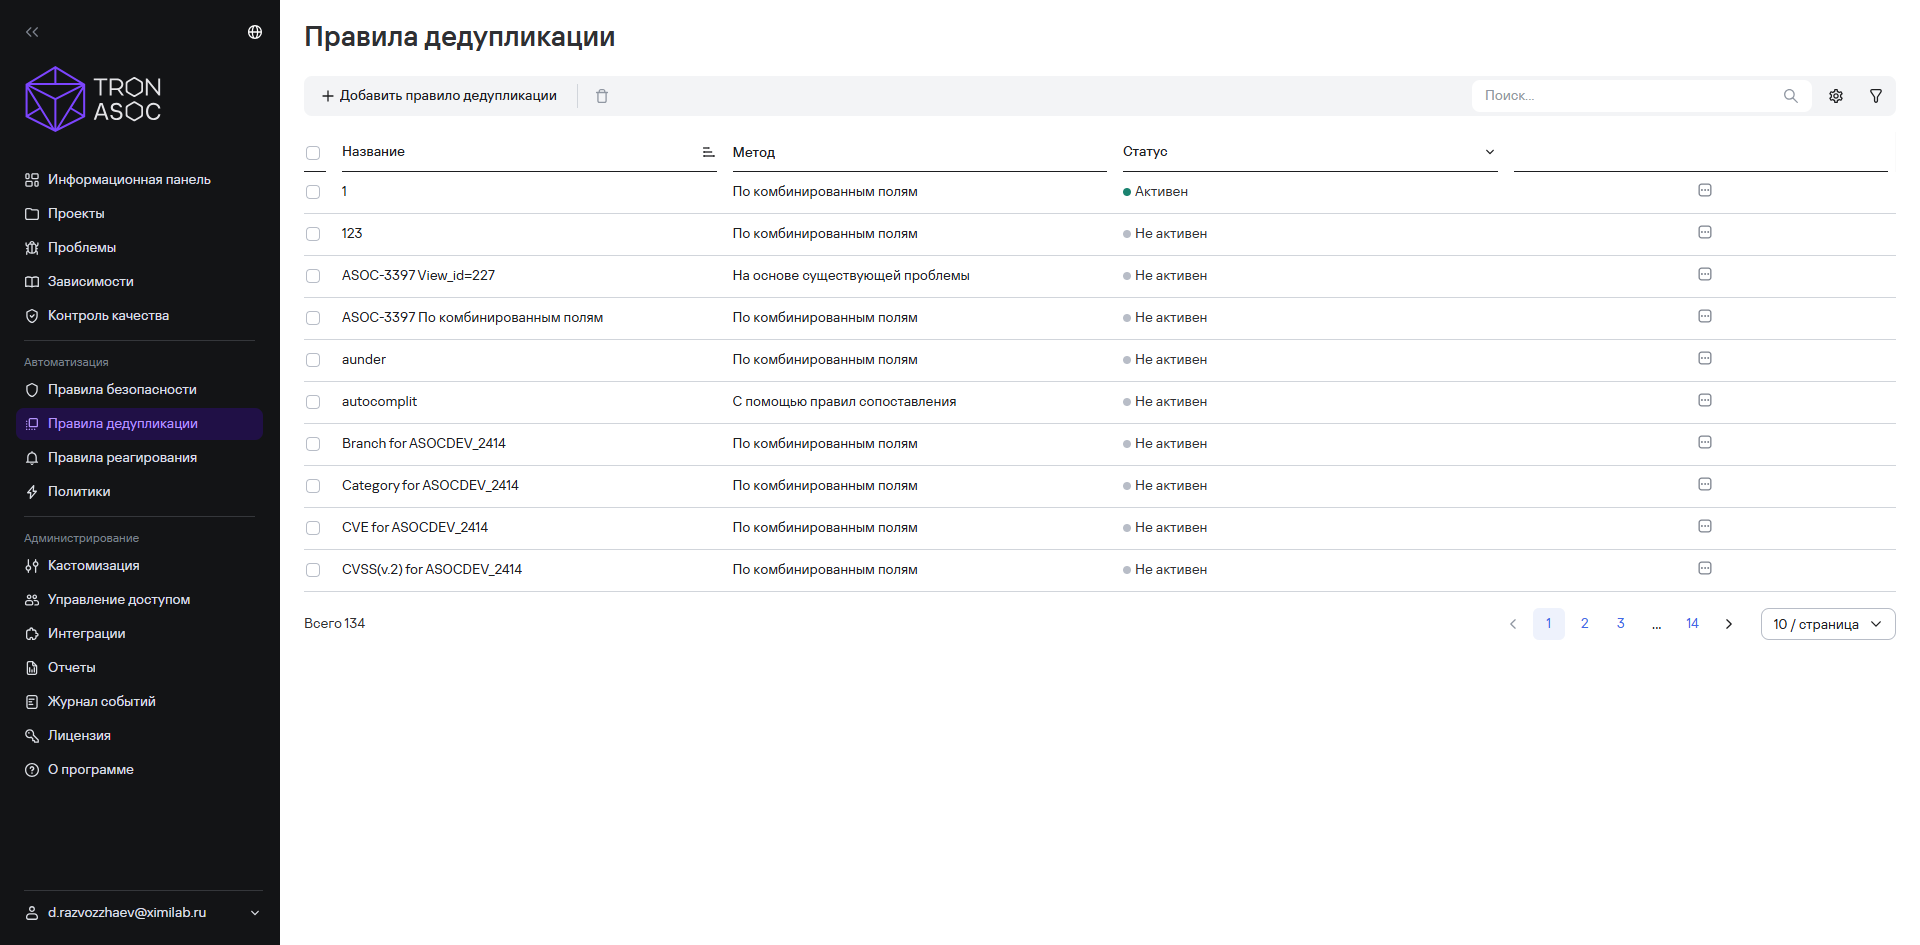Open actions for ASOC-3397 View_id=227
Image resolution: width=1920 pixels, height=945 pixels.
(x=1705, y=274)
